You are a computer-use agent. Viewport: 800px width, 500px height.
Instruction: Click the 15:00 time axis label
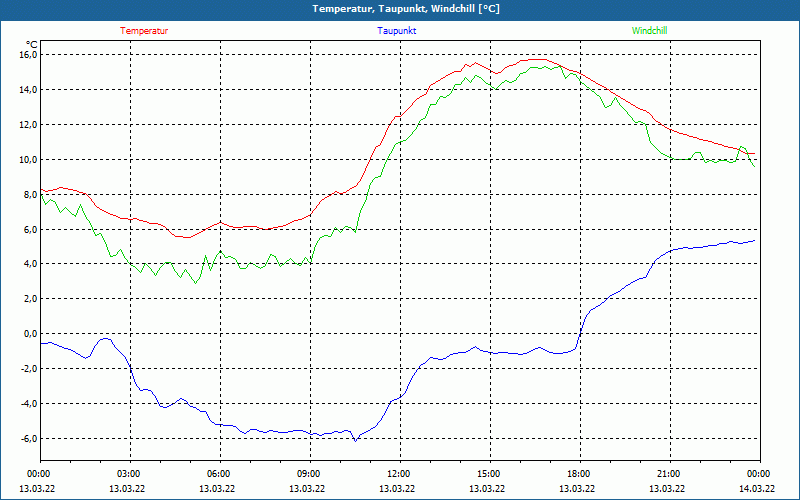coord(490,474)
